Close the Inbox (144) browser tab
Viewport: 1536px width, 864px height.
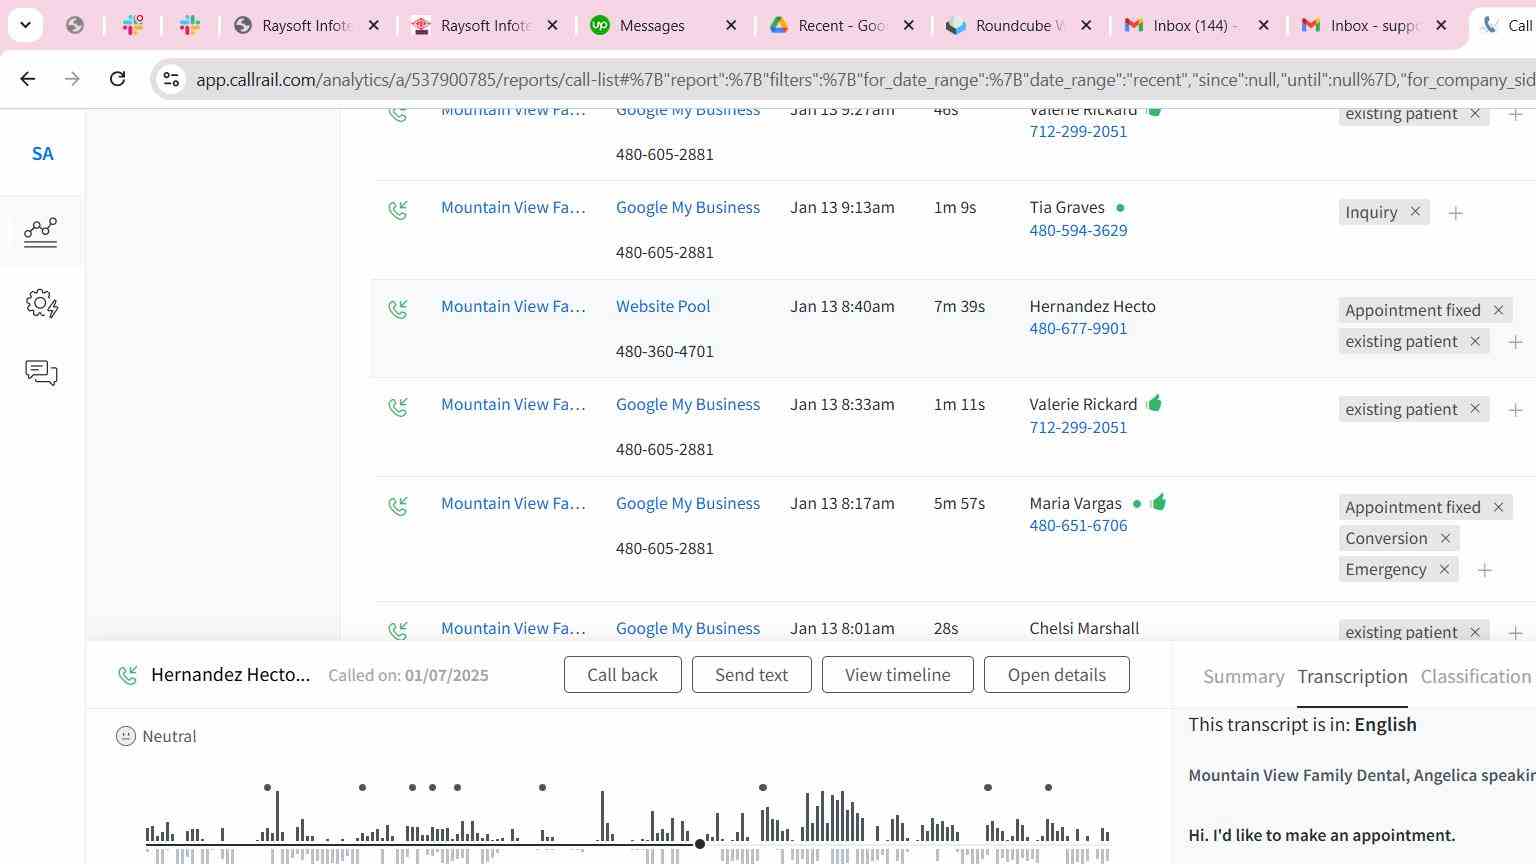1263,26
